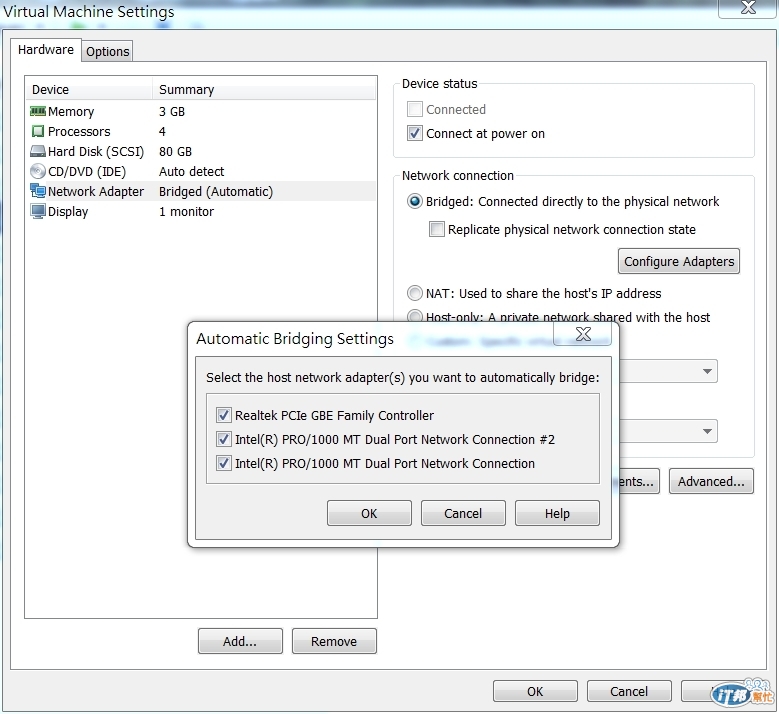Image resolution: width=779 pixels, height=714 pixels.
Task: Click the Remove hardware button
Action: click(334, 641)
